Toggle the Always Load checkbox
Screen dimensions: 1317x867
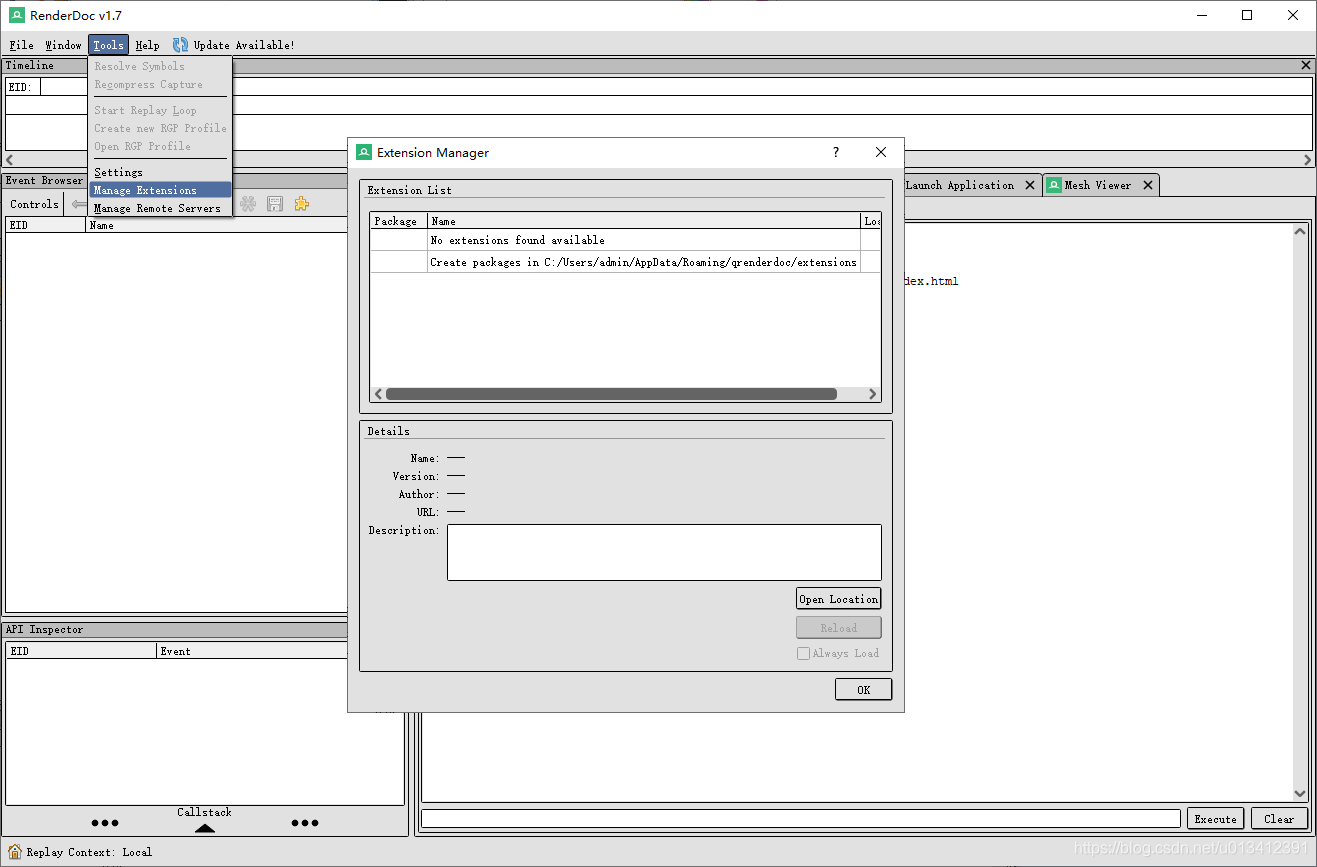pos(803,653)
